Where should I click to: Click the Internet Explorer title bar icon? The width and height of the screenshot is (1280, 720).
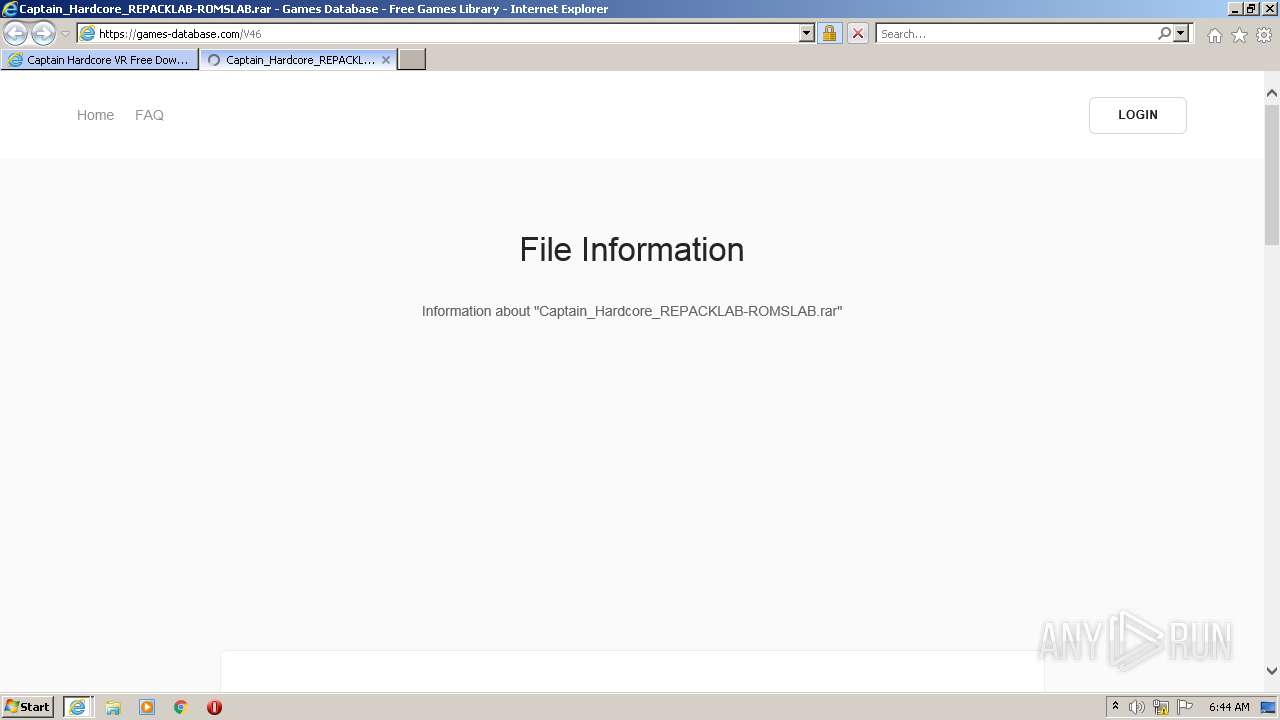9,9
